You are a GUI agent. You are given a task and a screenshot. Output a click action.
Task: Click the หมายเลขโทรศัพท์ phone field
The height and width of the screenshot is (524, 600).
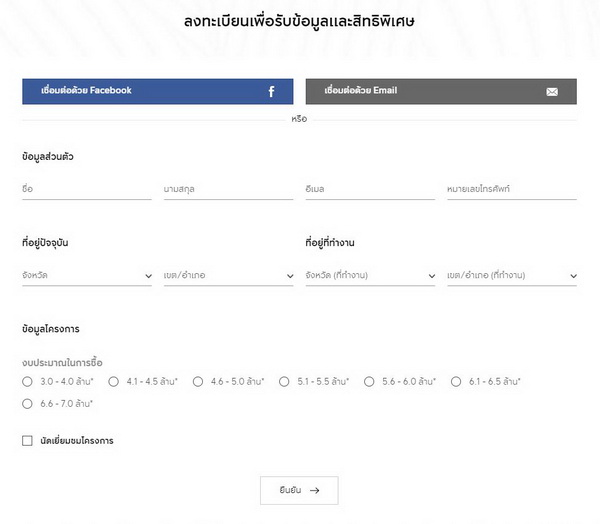[512, 188]
